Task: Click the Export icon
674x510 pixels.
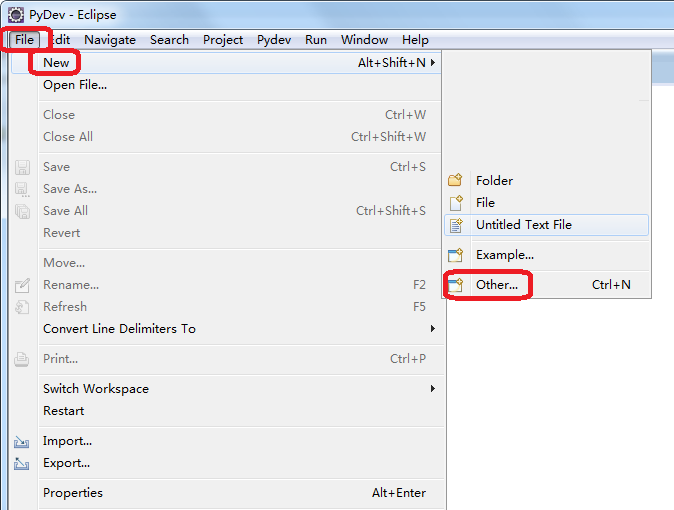Action: click(21, 464)
